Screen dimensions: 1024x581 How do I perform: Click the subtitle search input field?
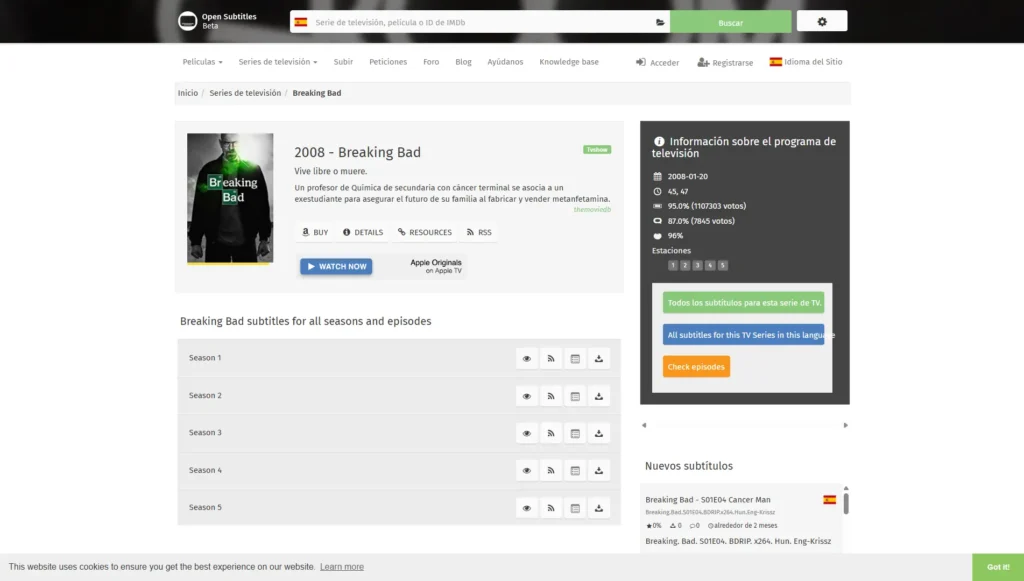tap(480, 22)
